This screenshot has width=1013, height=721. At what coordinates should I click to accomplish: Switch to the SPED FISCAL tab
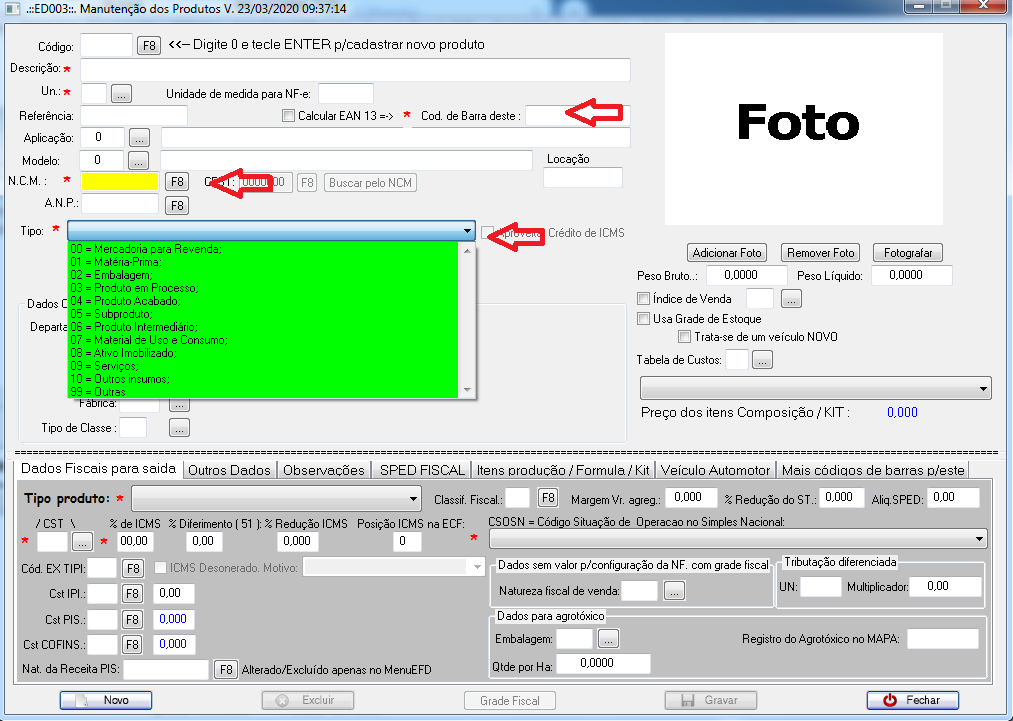(421, 469)
